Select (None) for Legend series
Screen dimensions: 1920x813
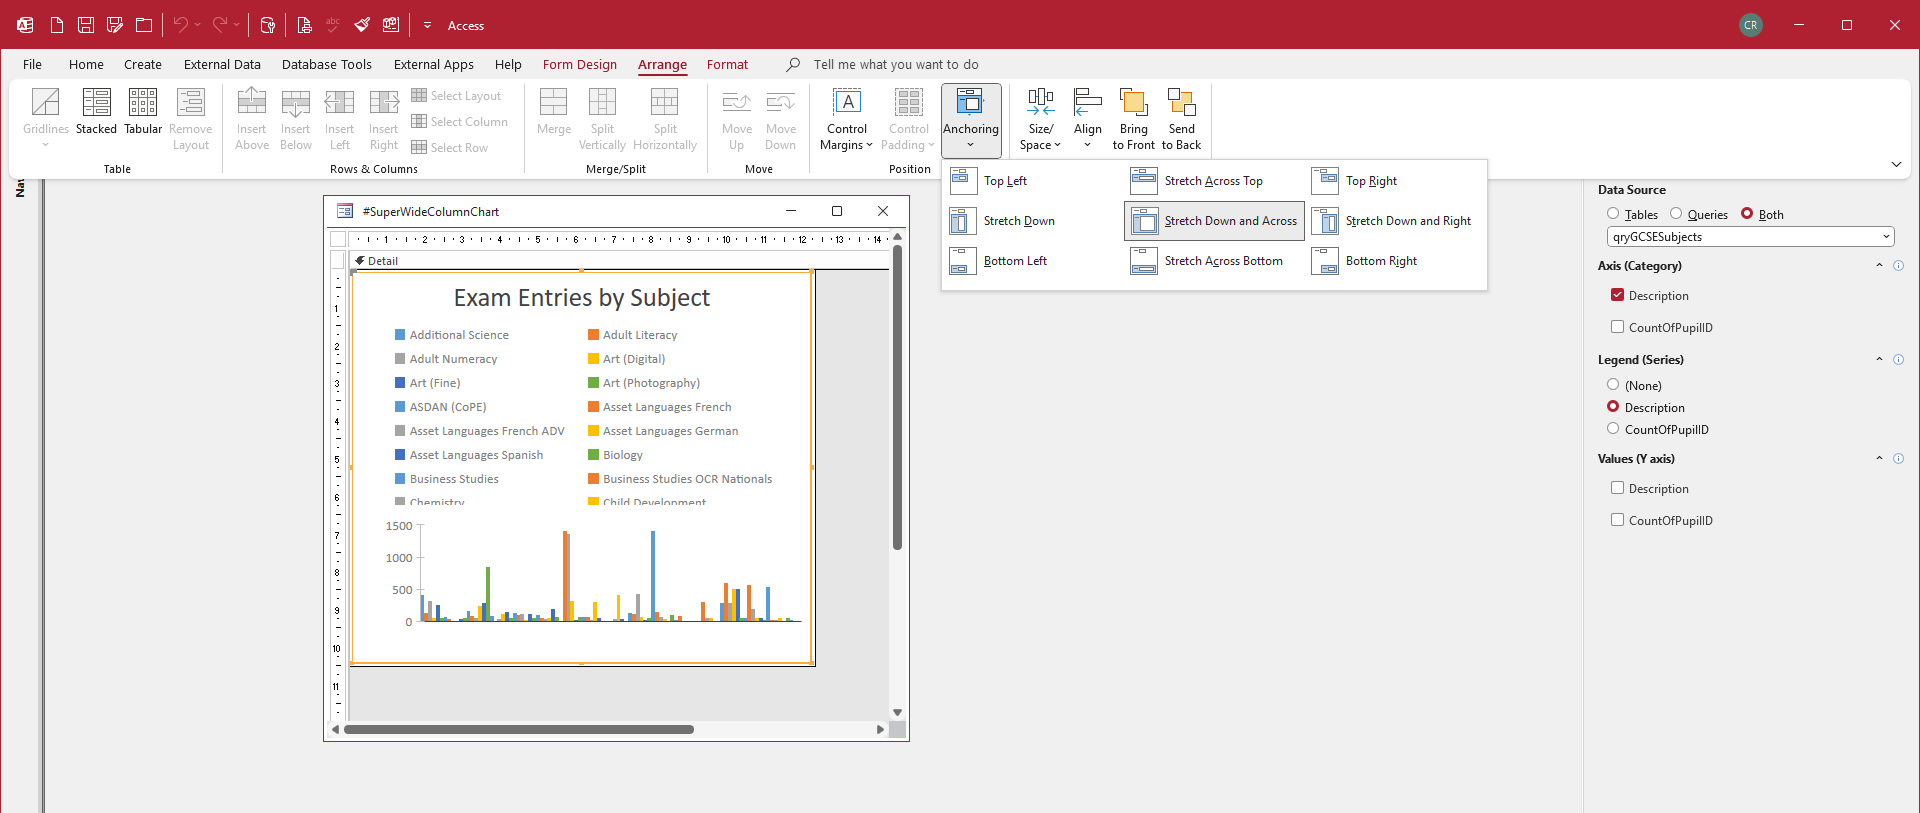[1613, 385]
